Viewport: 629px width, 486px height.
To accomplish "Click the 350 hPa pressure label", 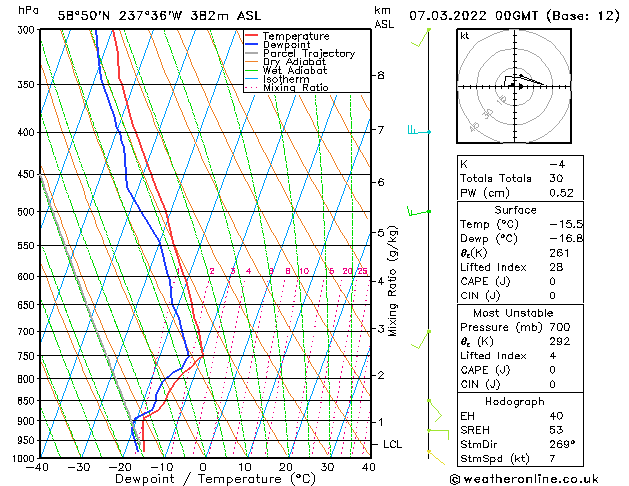I will [28, 85].
